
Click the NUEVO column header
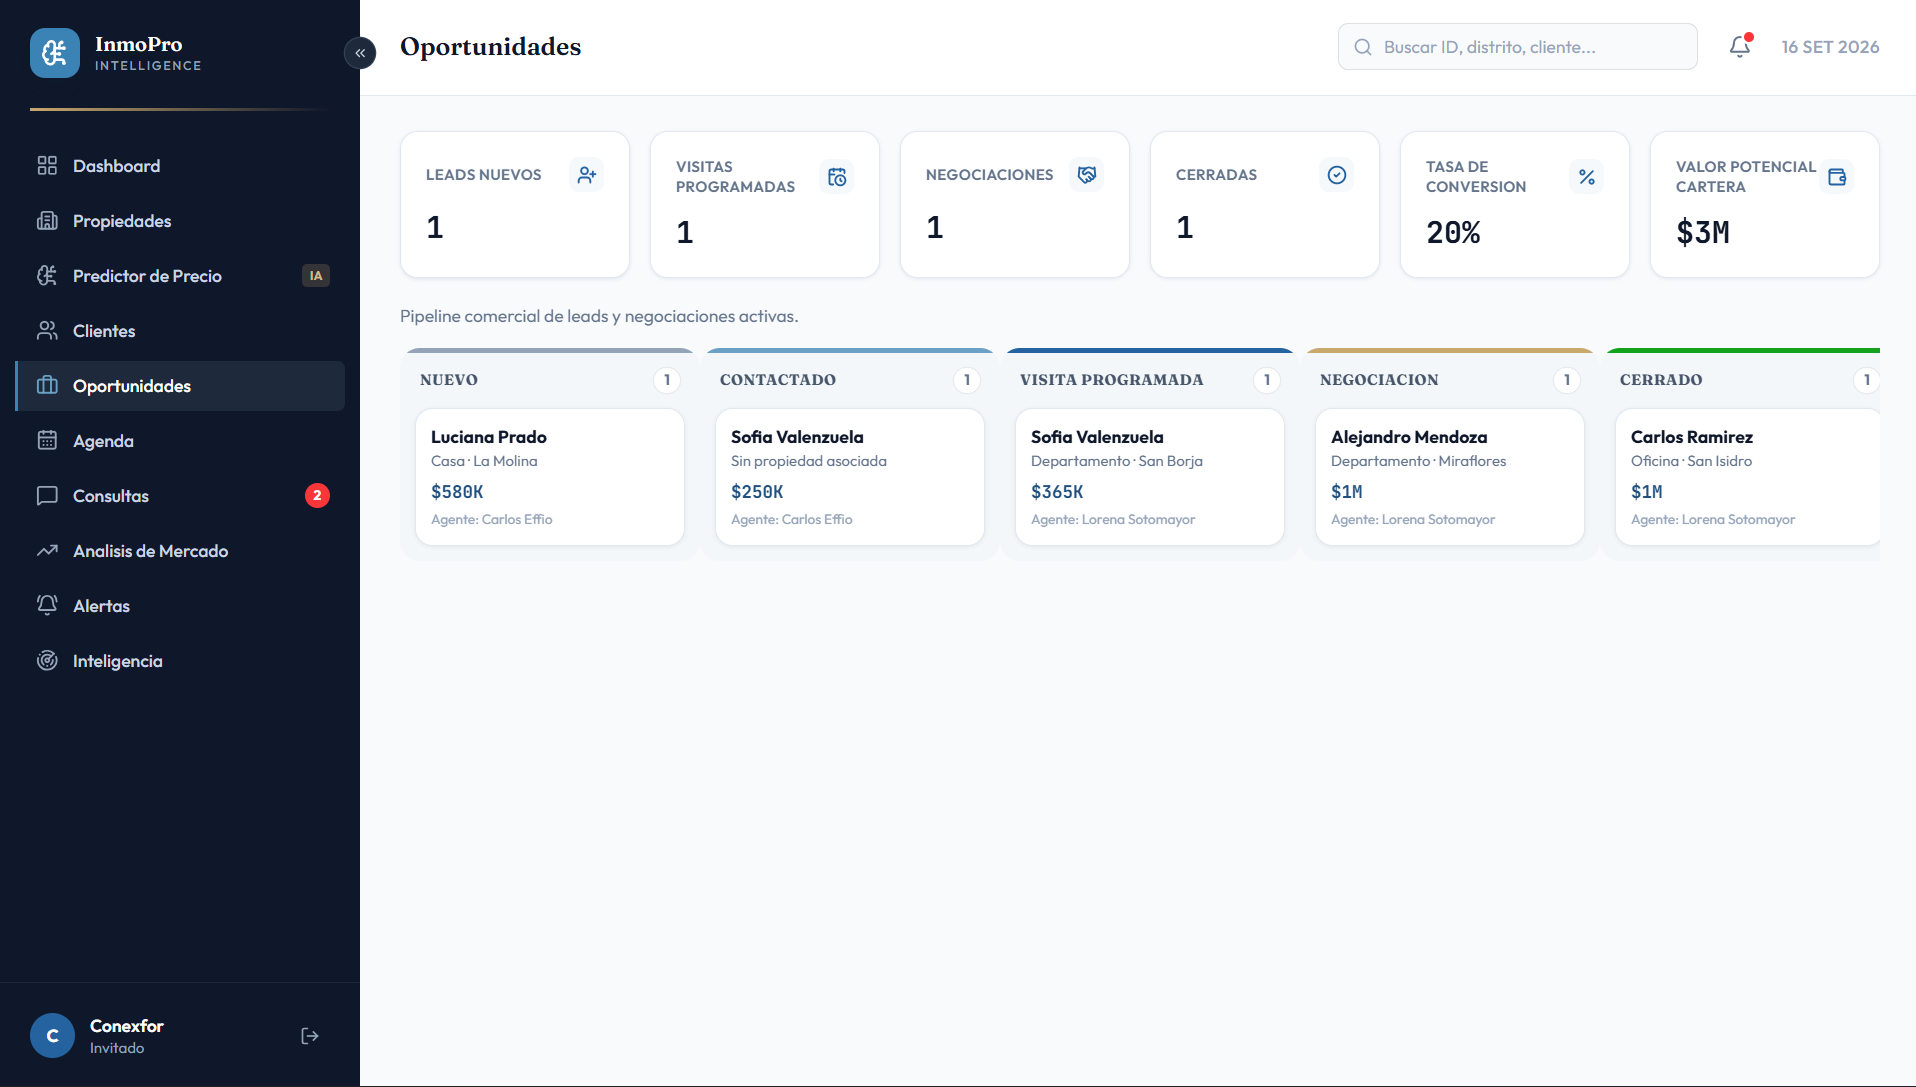pyautogui.click(x=449, y=380)
